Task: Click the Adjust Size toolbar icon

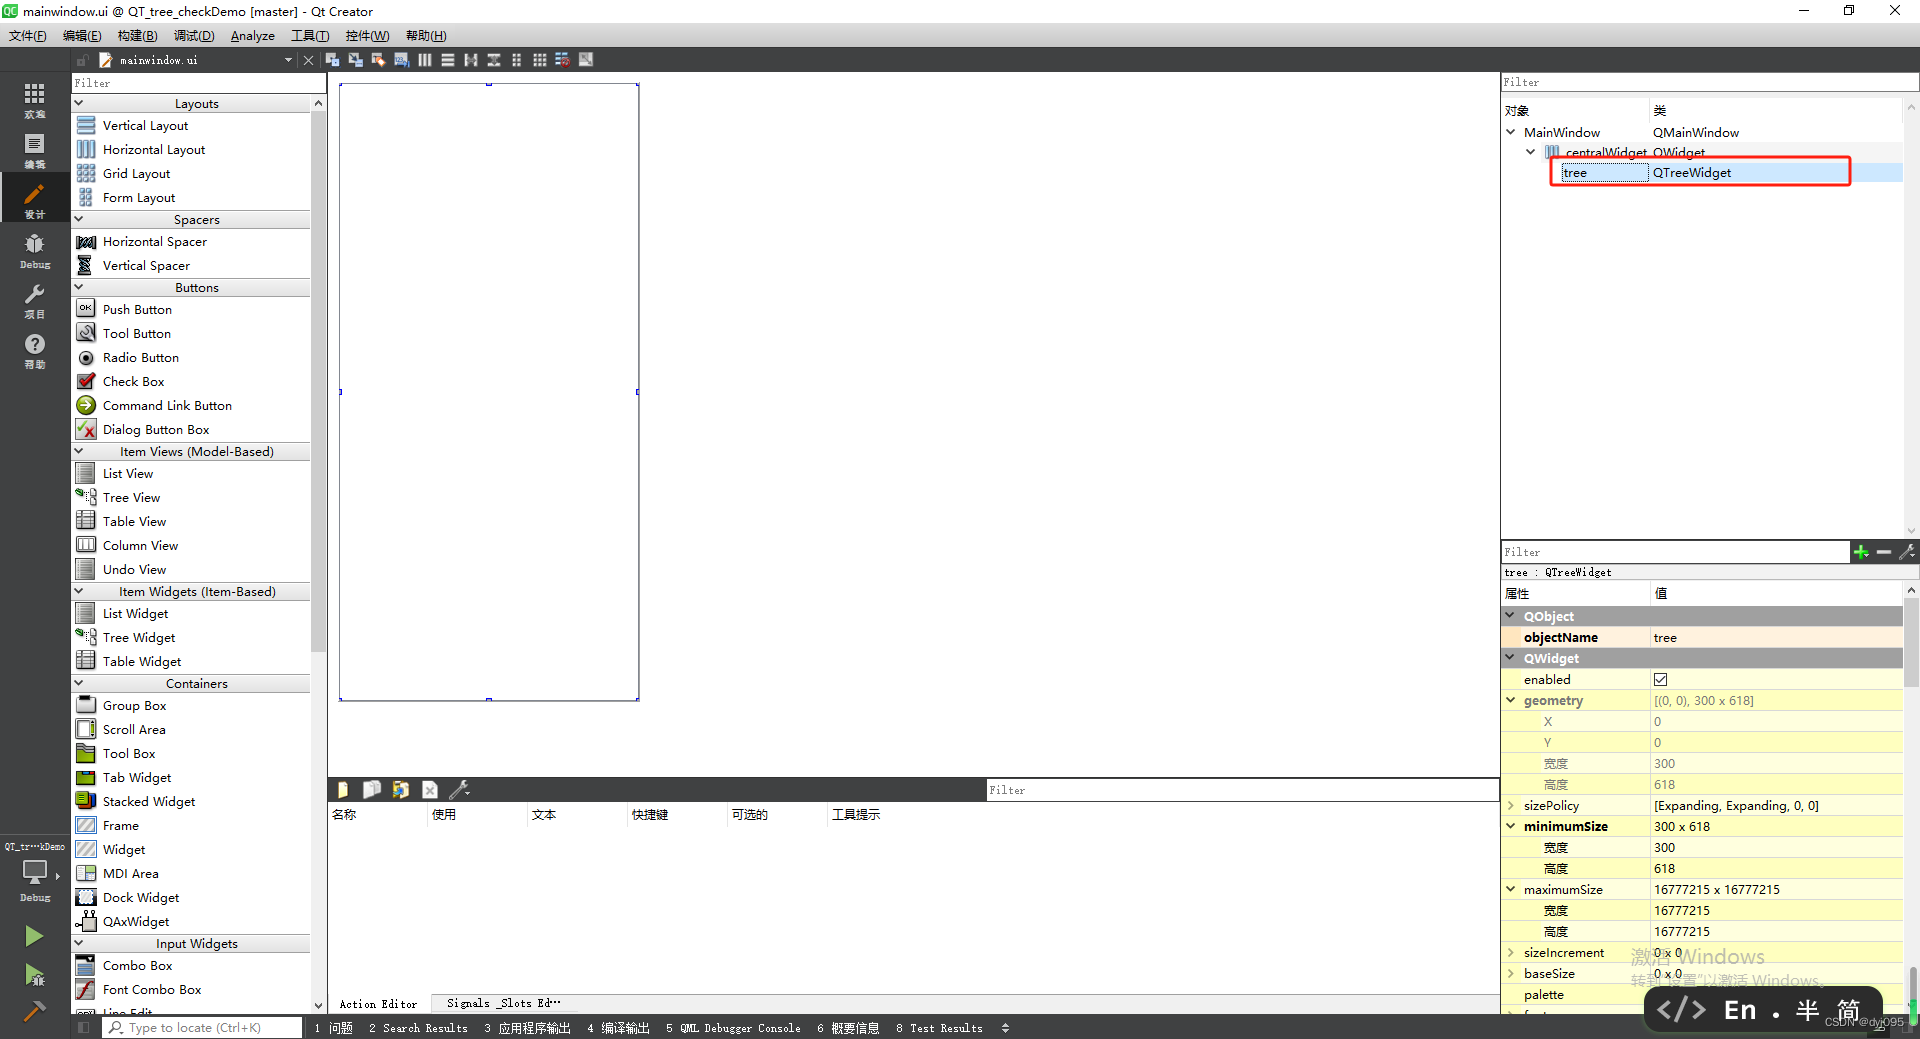Action: [586, 60]
